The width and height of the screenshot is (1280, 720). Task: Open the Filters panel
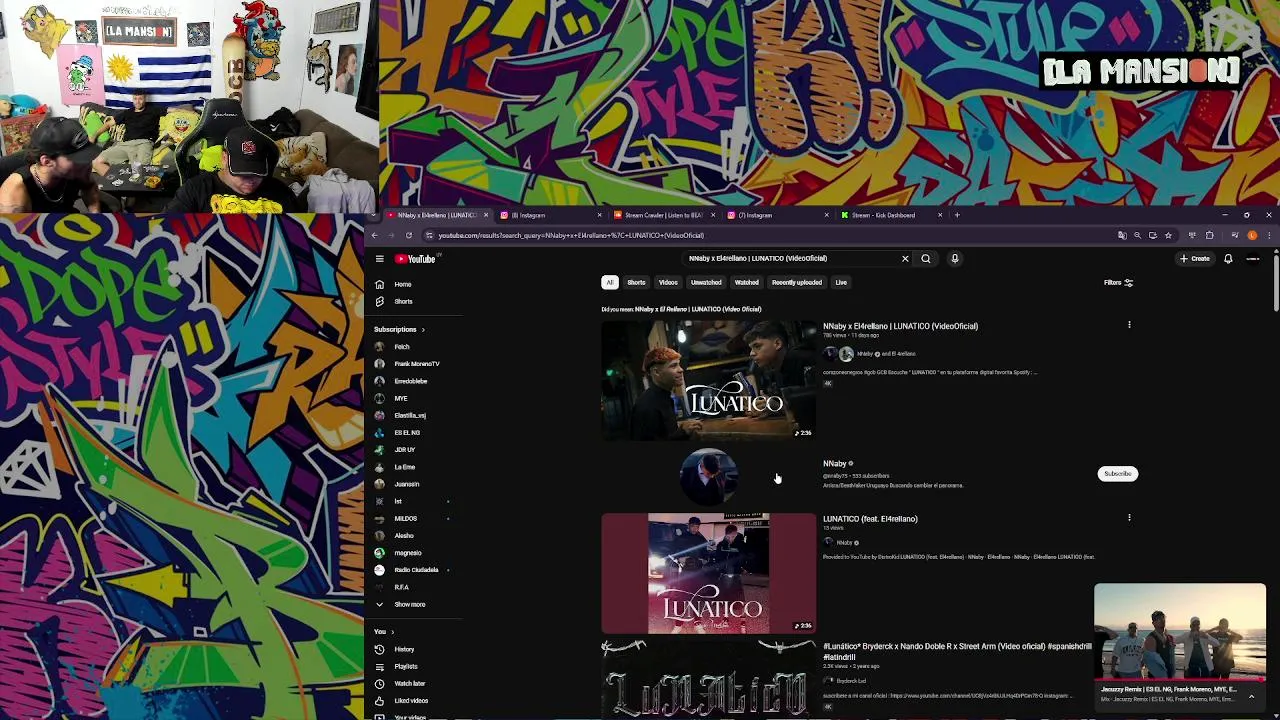click(1118, 283)
